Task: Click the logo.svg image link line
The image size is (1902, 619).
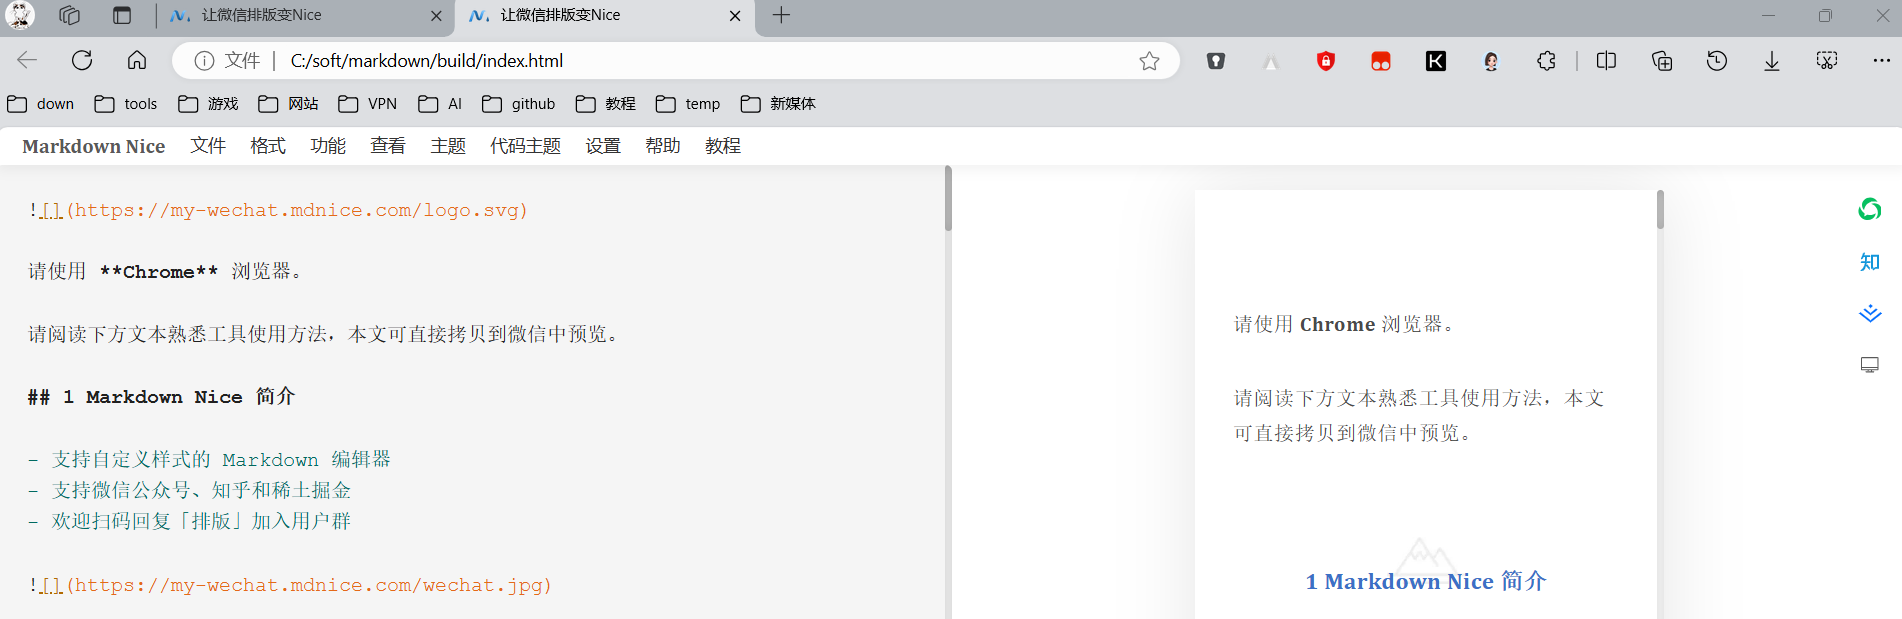Action: coord(278,210)
